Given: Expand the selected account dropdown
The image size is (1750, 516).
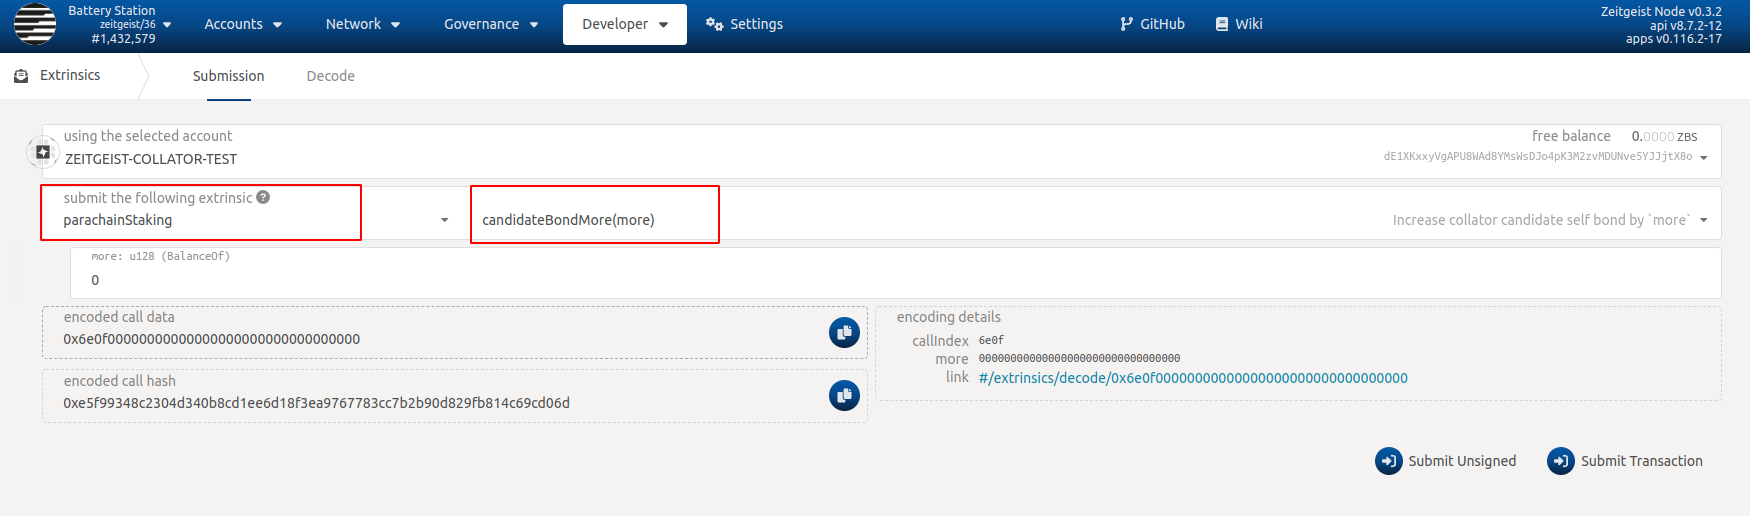Looking at the screenshot, I should click(x=1703, y=157).
